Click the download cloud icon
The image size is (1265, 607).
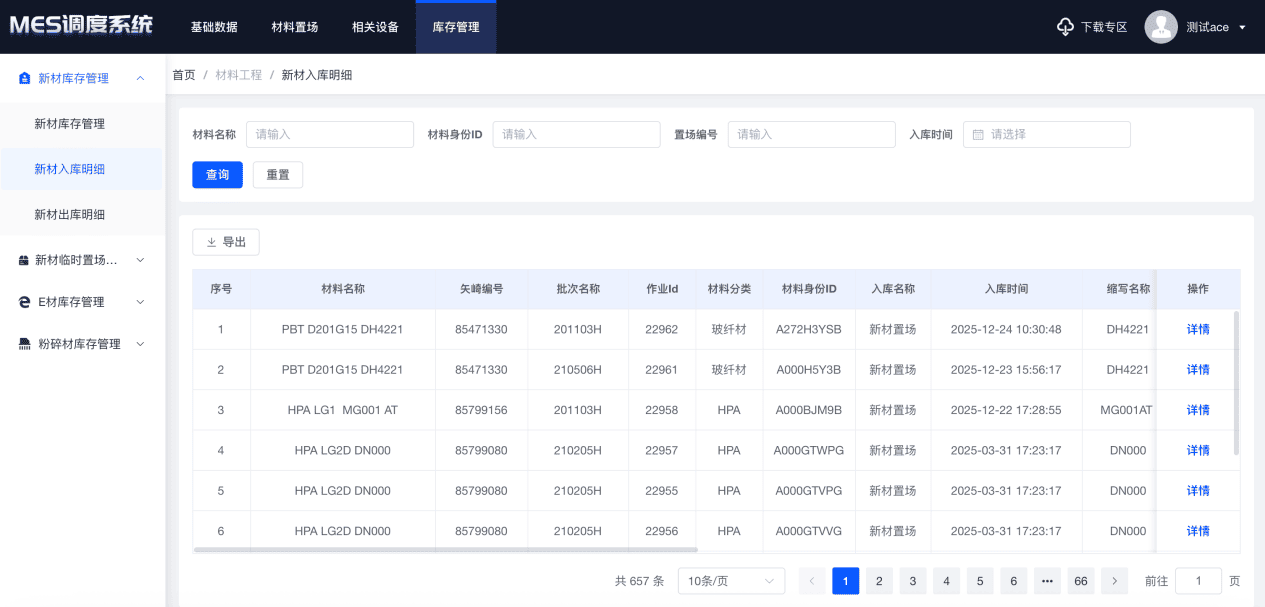(x=1065, y=27)
